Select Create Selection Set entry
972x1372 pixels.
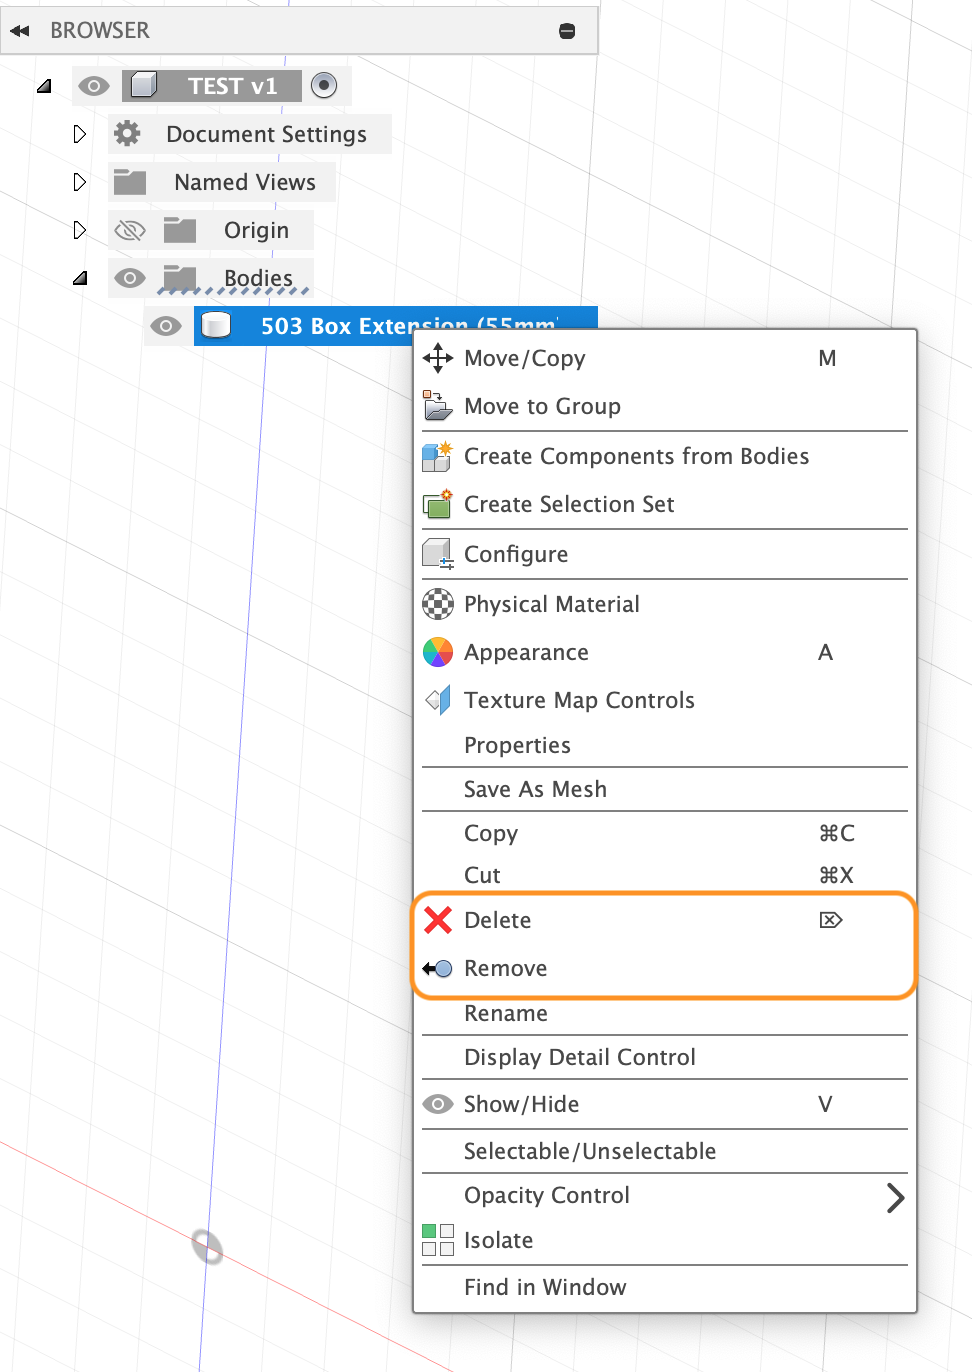coord(665,504)
